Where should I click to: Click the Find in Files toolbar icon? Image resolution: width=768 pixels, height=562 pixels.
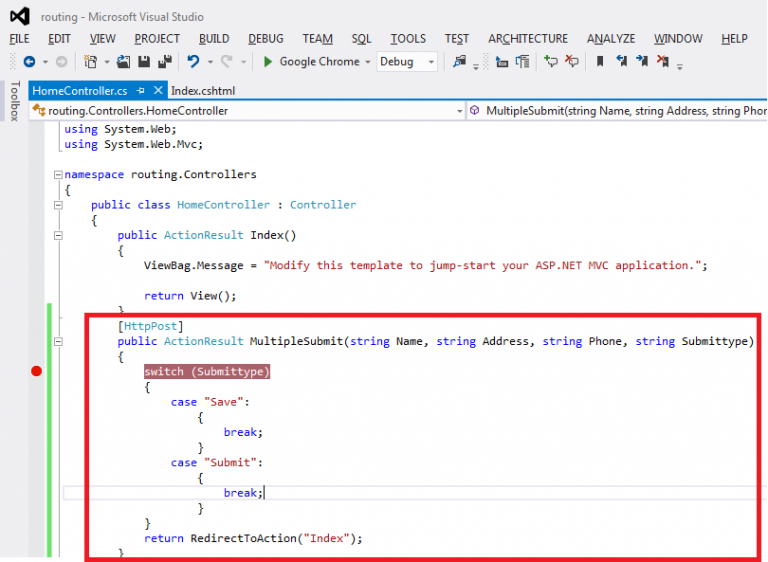(459, 62)
